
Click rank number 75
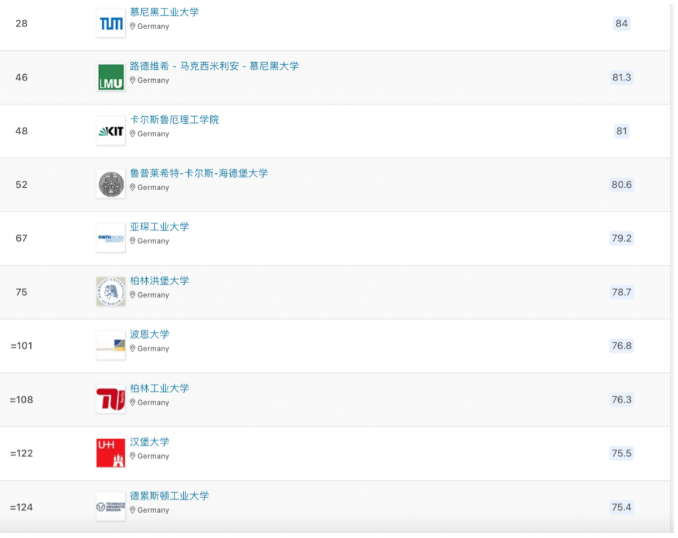pos(22,292)
